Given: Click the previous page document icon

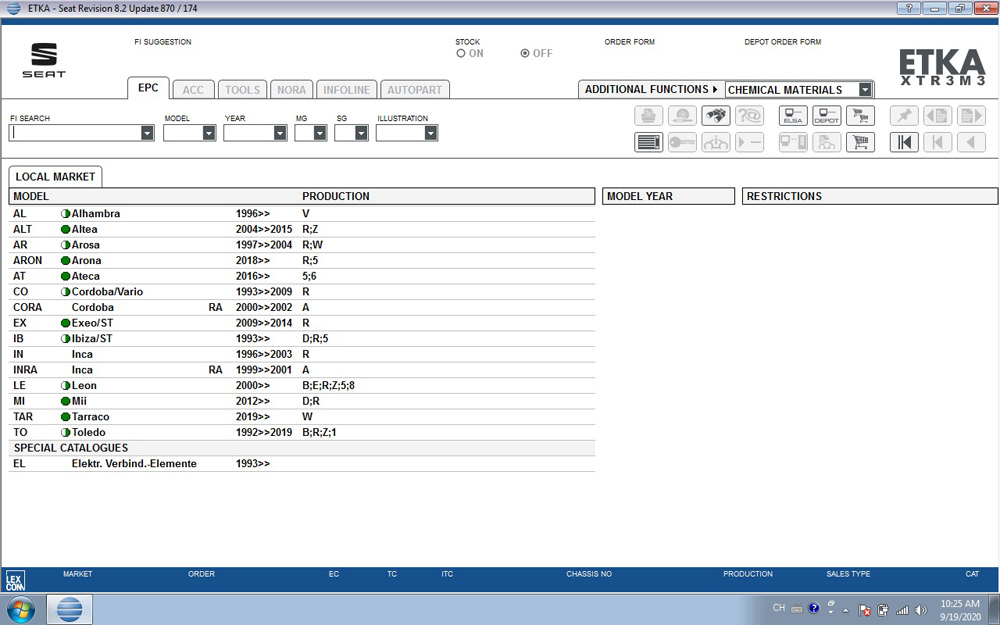Looking at the screenshot, I should [x=938, y=116].
